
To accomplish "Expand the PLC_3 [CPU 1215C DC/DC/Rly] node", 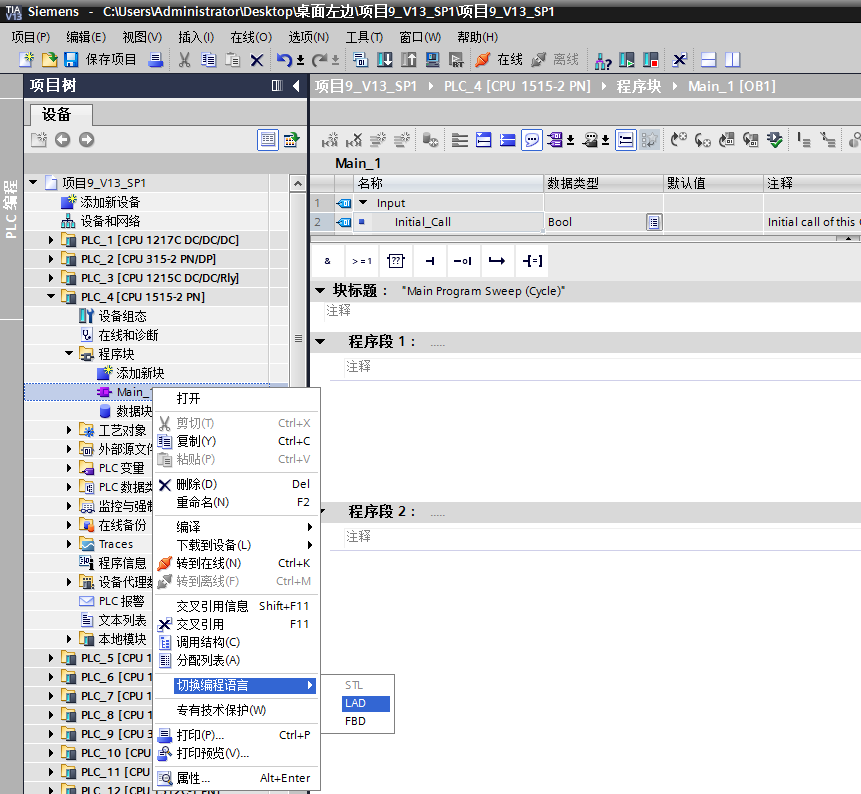I will 51,278.
